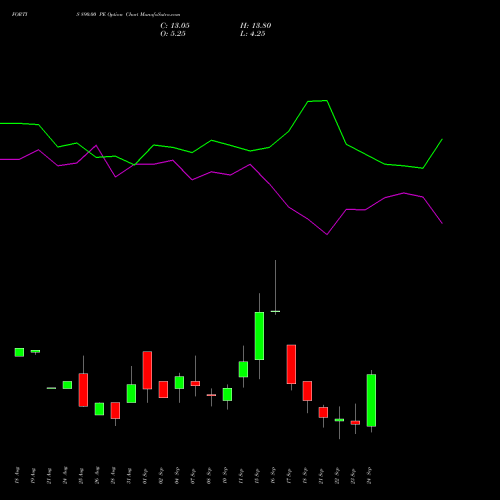Click the 'FORTI' symbol text at top left
500x500 pixels.
pyautogui.click(x=19, y=15)
